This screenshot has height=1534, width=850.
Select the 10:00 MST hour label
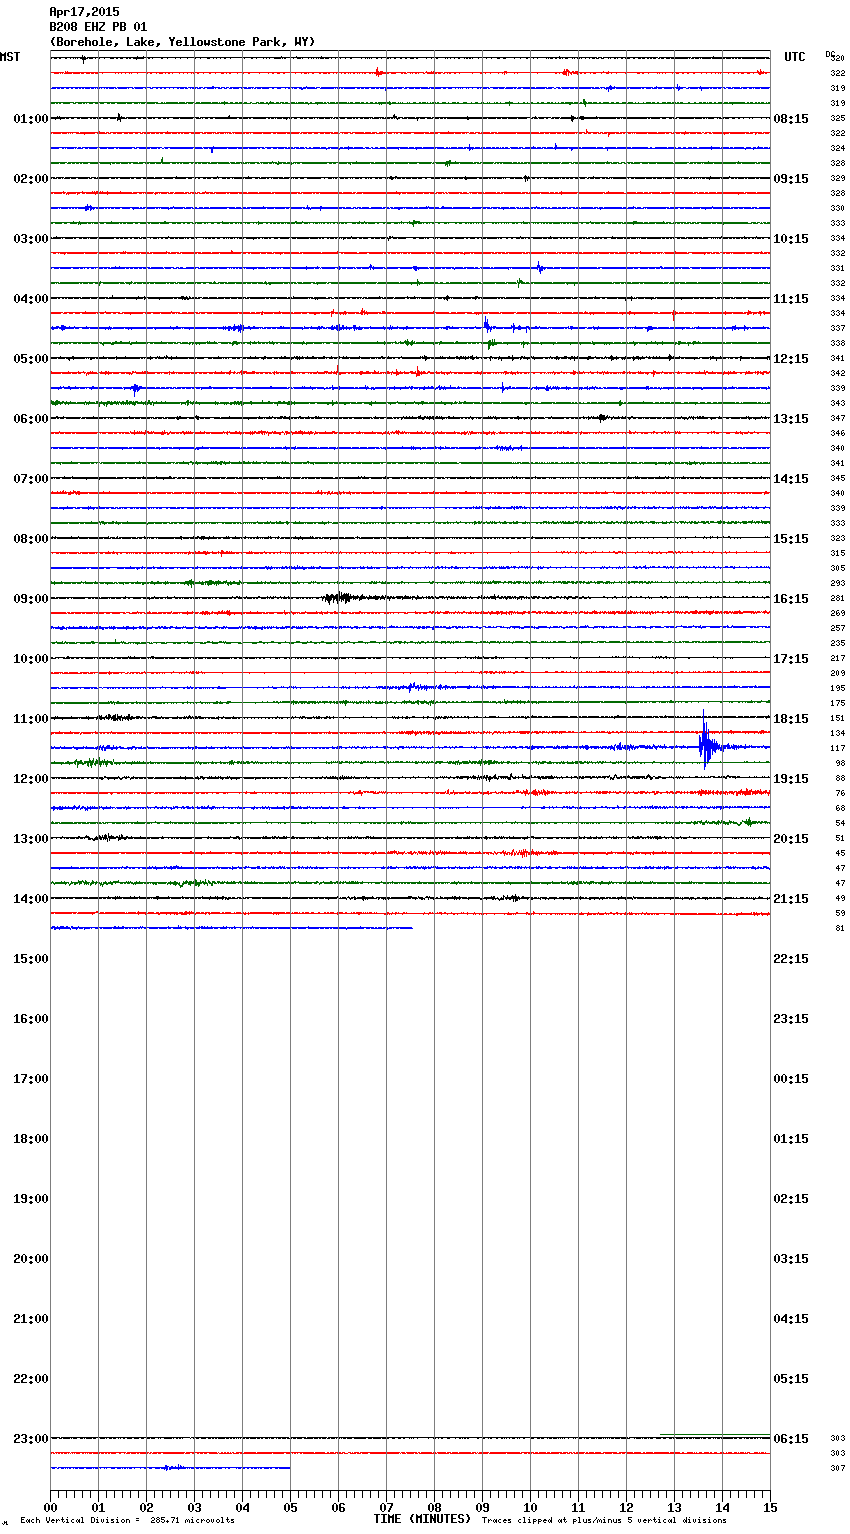(x=31, y=659)
